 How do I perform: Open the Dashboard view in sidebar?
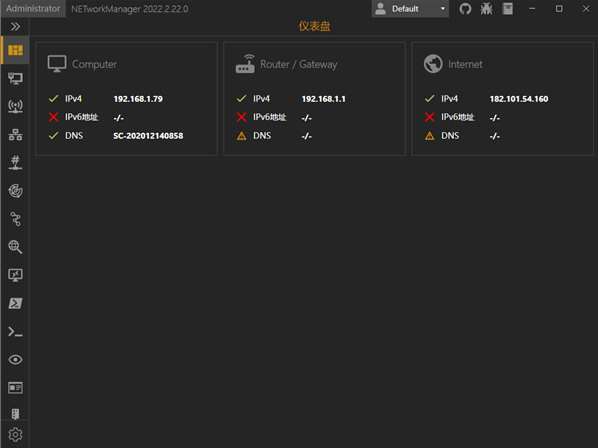[x=15, y=50]
